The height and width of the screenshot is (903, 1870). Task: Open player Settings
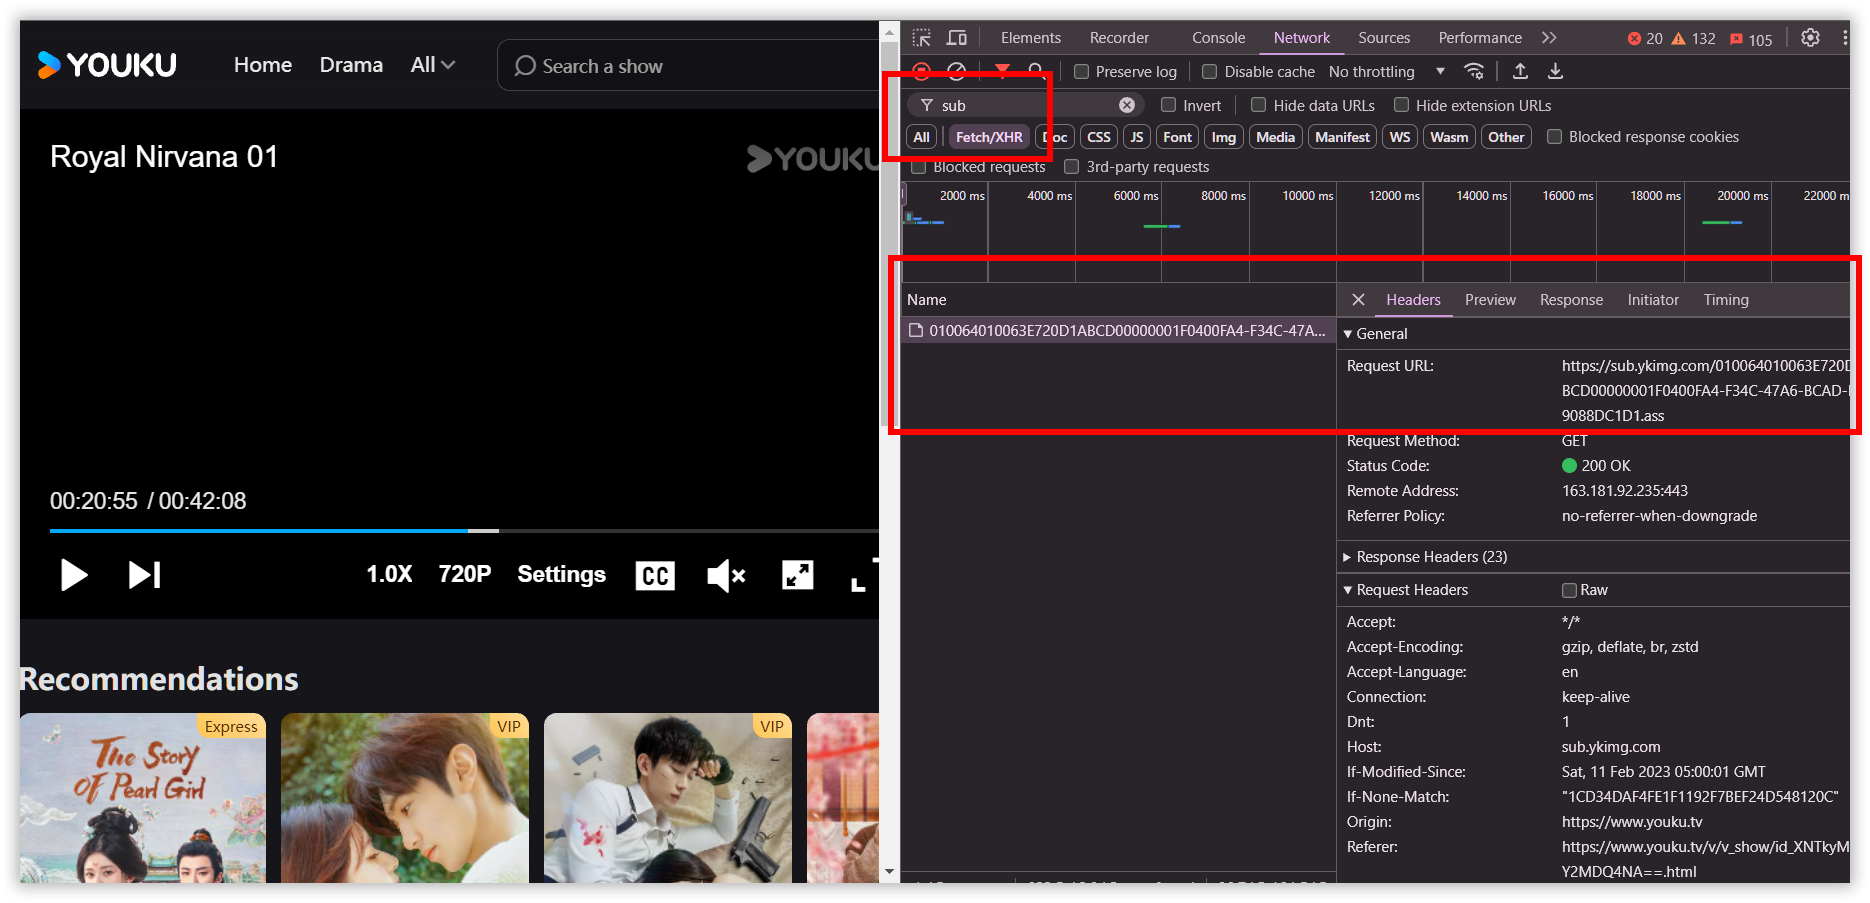[561, 574]
